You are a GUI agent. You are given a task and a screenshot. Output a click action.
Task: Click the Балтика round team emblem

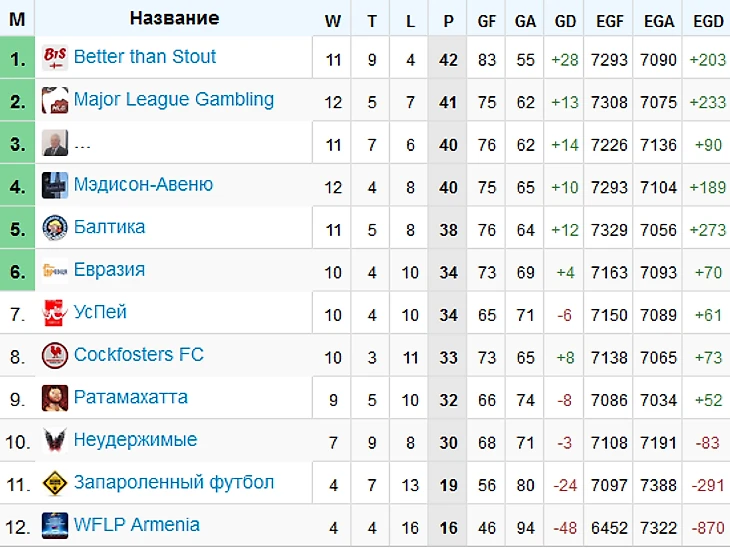point(55,228)
